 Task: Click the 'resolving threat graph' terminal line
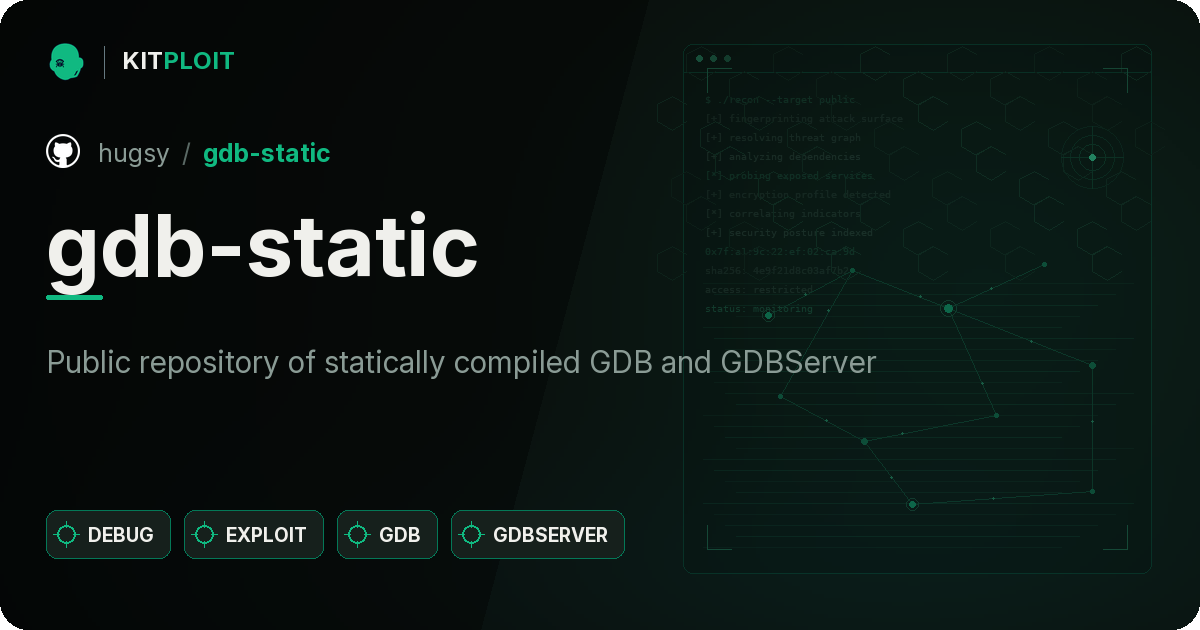pos(783,138)
